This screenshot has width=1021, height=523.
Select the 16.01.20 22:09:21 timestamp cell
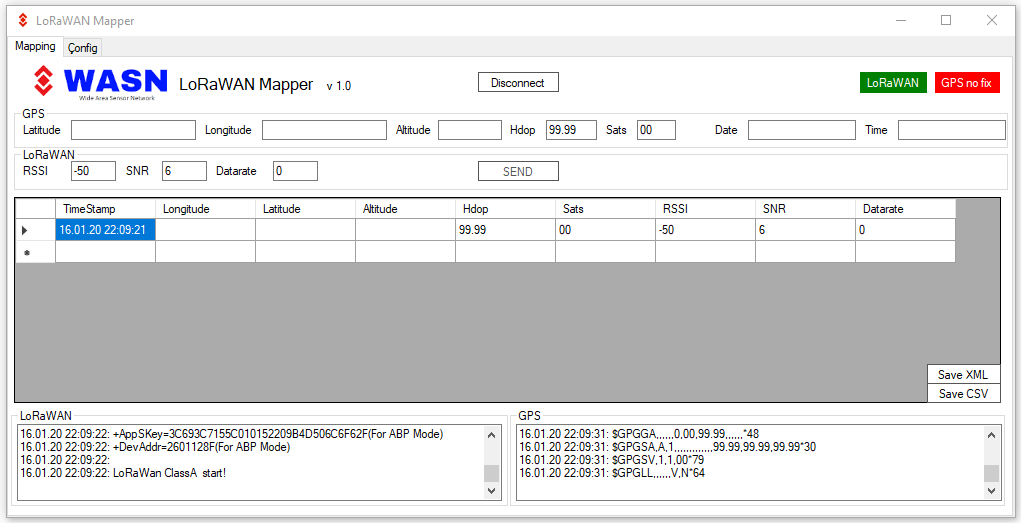105,230
